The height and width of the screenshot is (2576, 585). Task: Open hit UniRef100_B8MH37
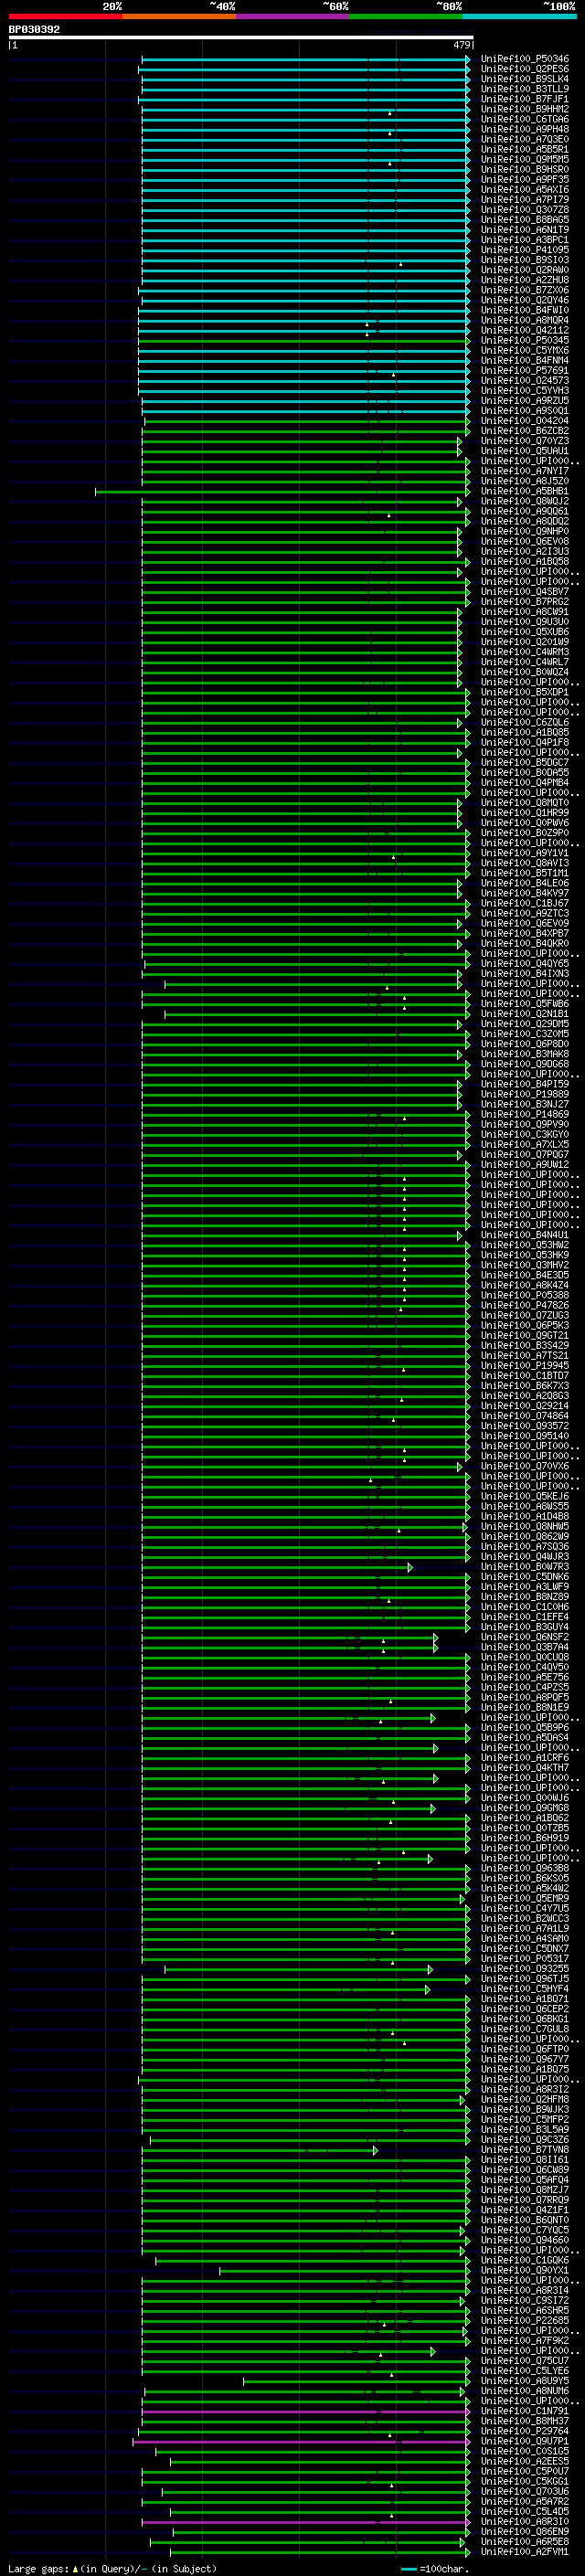[x=525, y=2421]
